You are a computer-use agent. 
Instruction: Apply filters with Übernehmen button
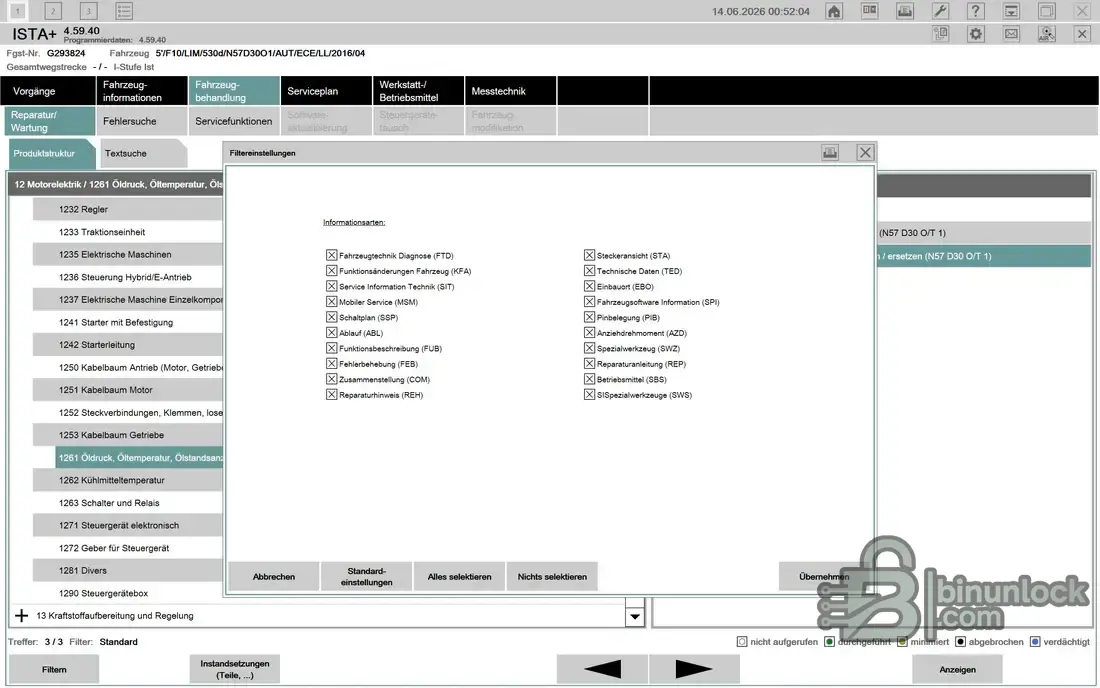[x=824, y=576]
